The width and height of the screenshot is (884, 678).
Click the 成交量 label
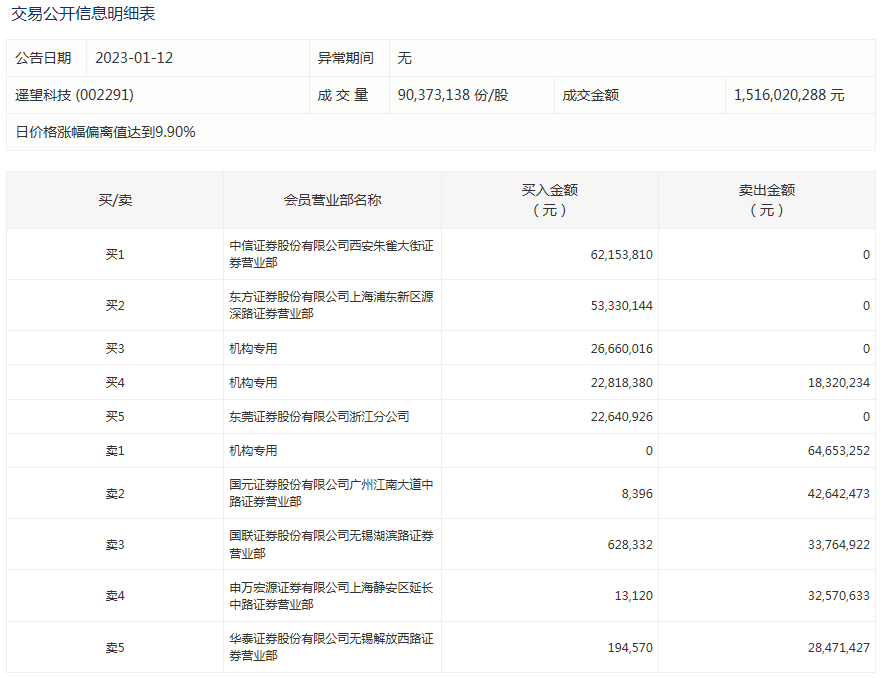[x=343, y=95]
